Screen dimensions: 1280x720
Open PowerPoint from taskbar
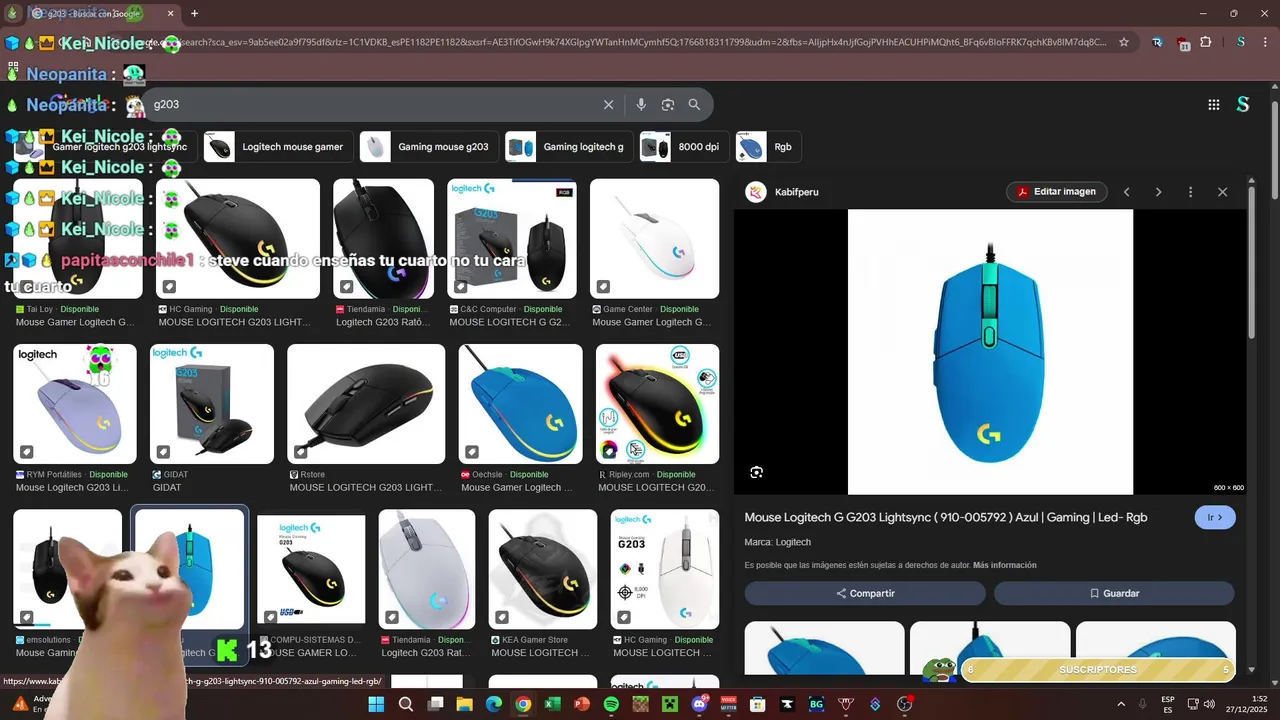click(582, 704)
